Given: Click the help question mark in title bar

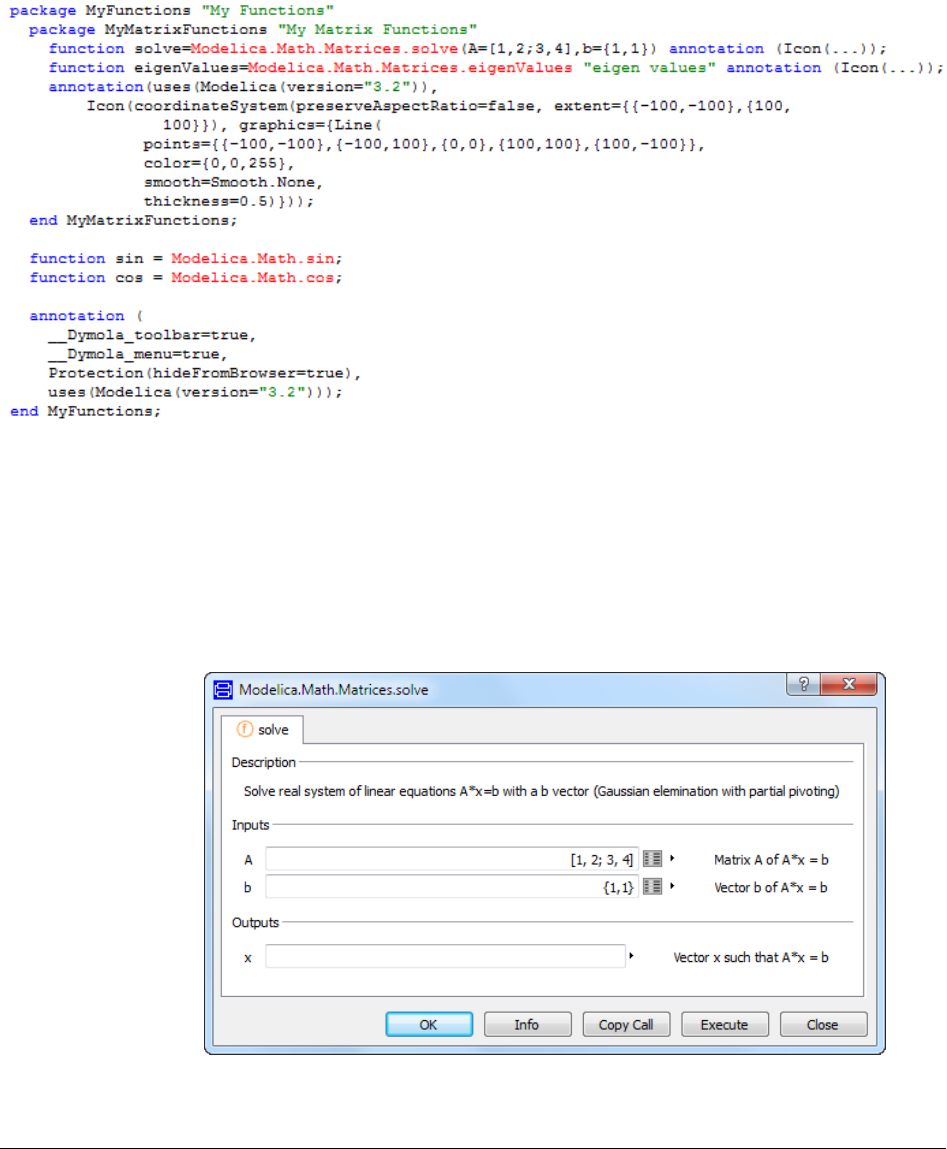Looking at the screenshot, I should point(804,684).
